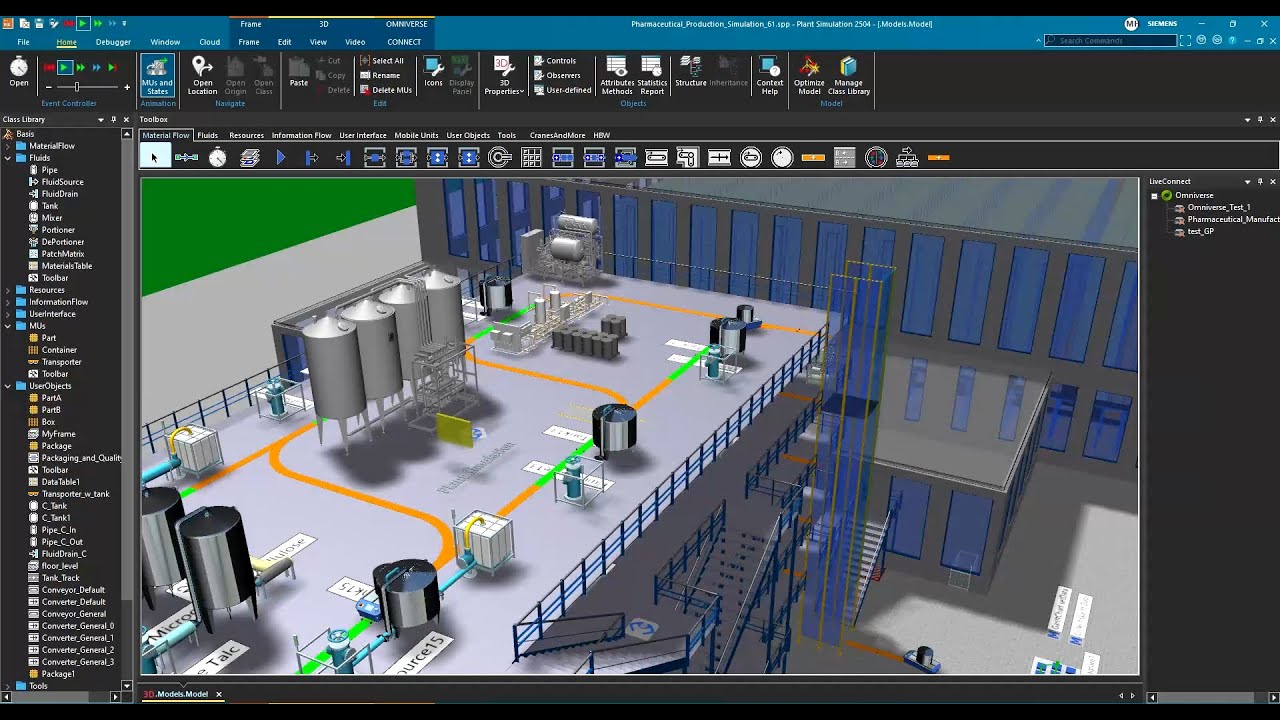Image resolution: width=1280 pixels, height=720 pixels.
Task: Pin the Class Library panel
Action: tap(113, 120)
